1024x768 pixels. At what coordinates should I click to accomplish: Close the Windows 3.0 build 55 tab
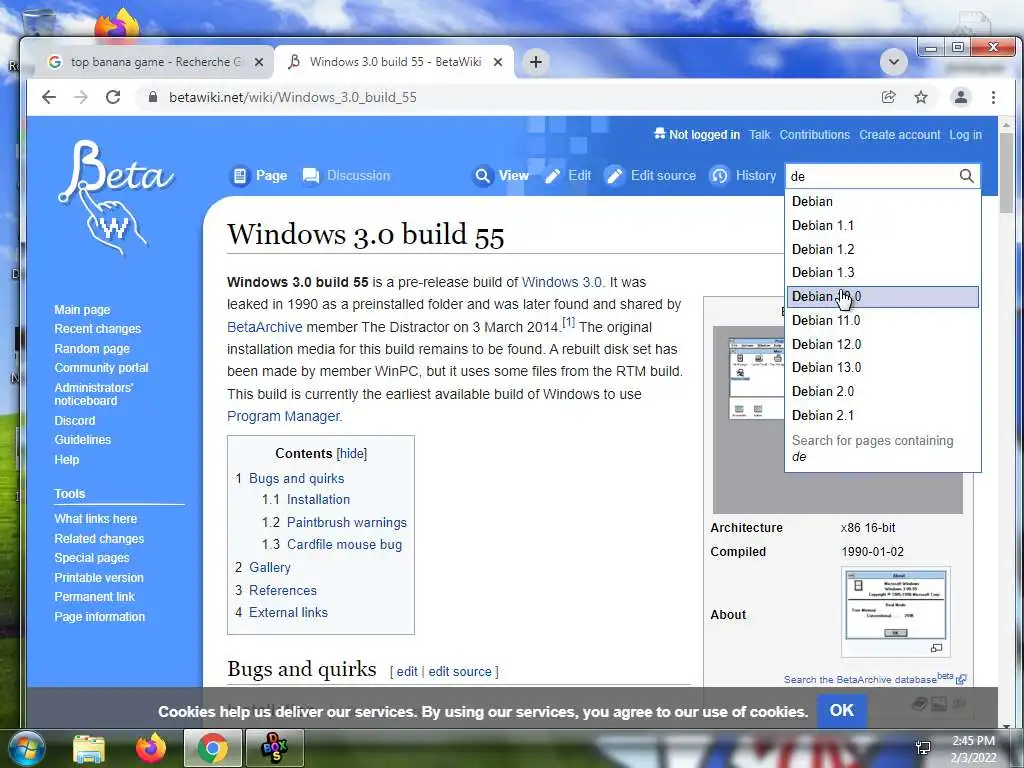pyautogui.click(x=498, y=62)
